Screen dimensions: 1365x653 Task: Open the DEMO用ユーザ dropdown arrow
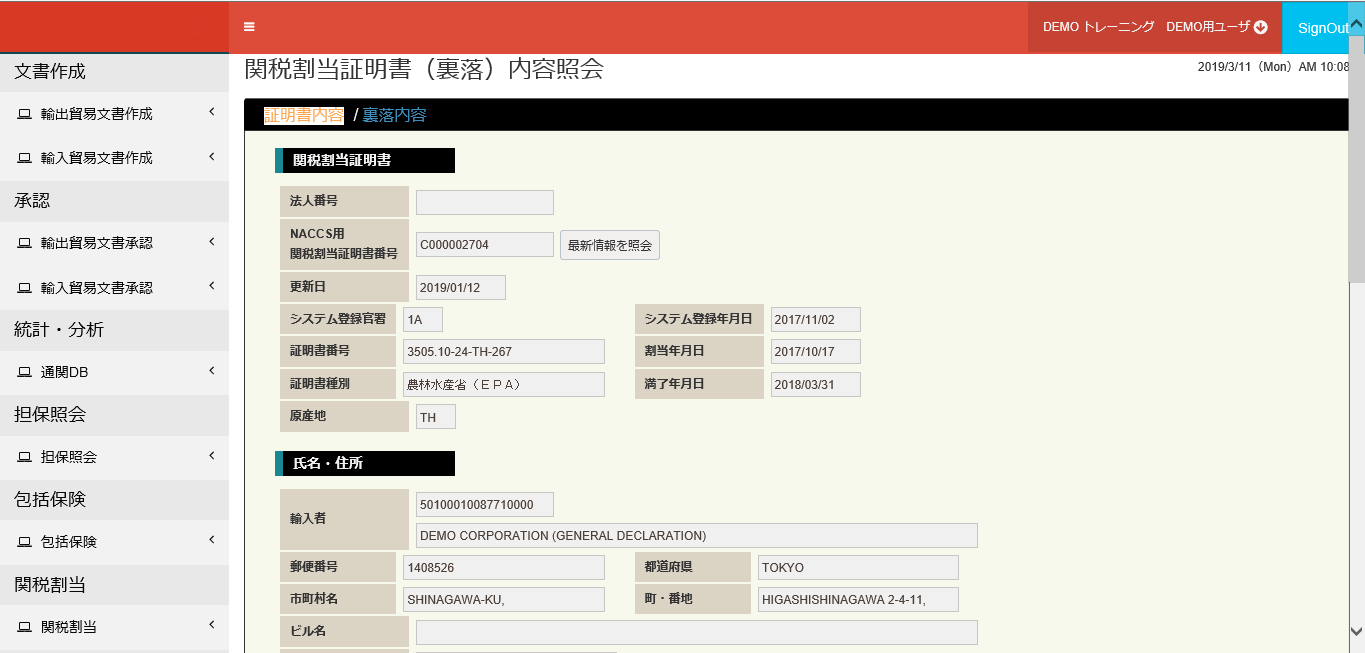tap(1261, 28)
